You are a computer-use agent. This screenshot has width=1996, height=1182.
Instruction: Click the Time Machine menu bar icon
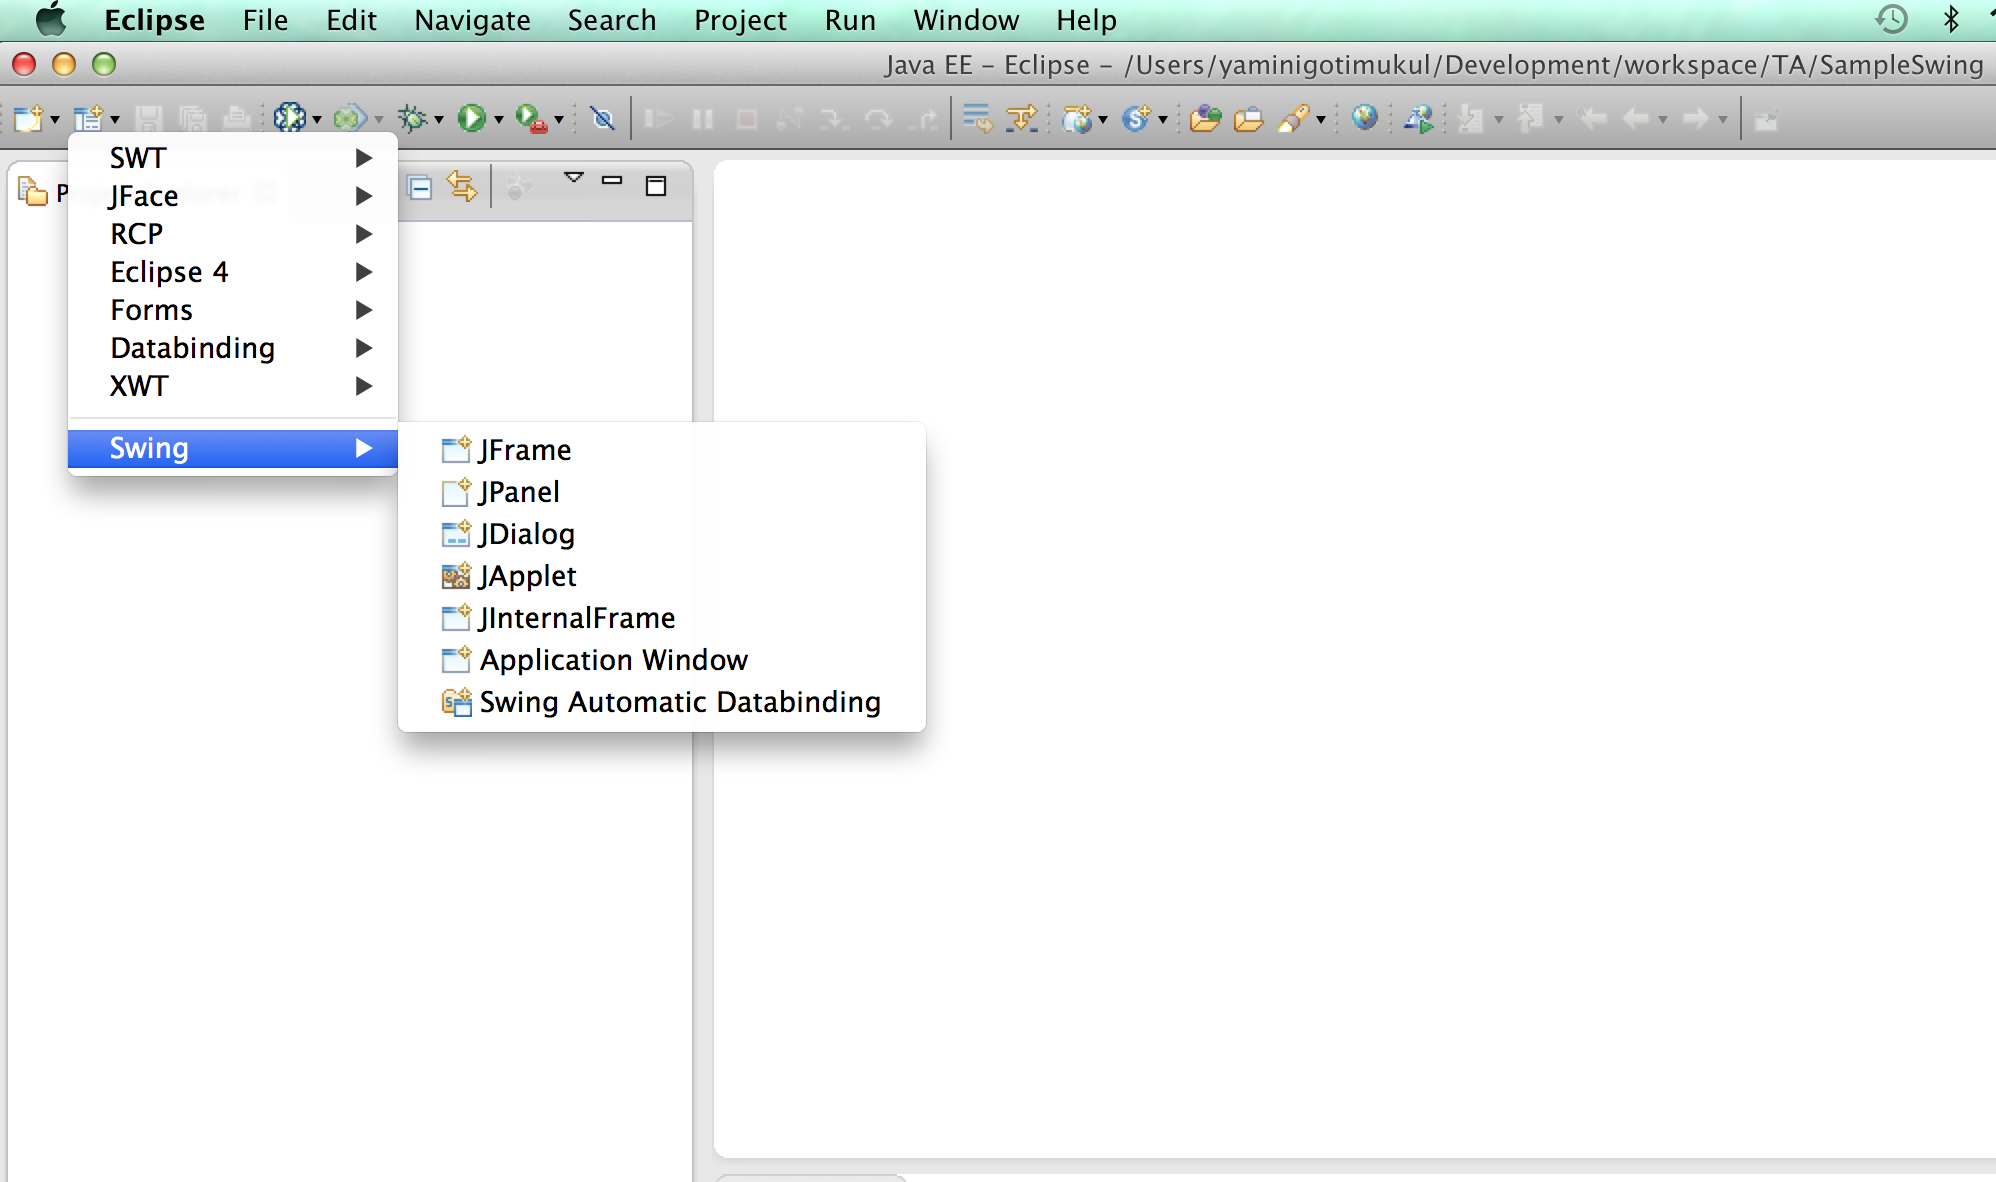1892,19
